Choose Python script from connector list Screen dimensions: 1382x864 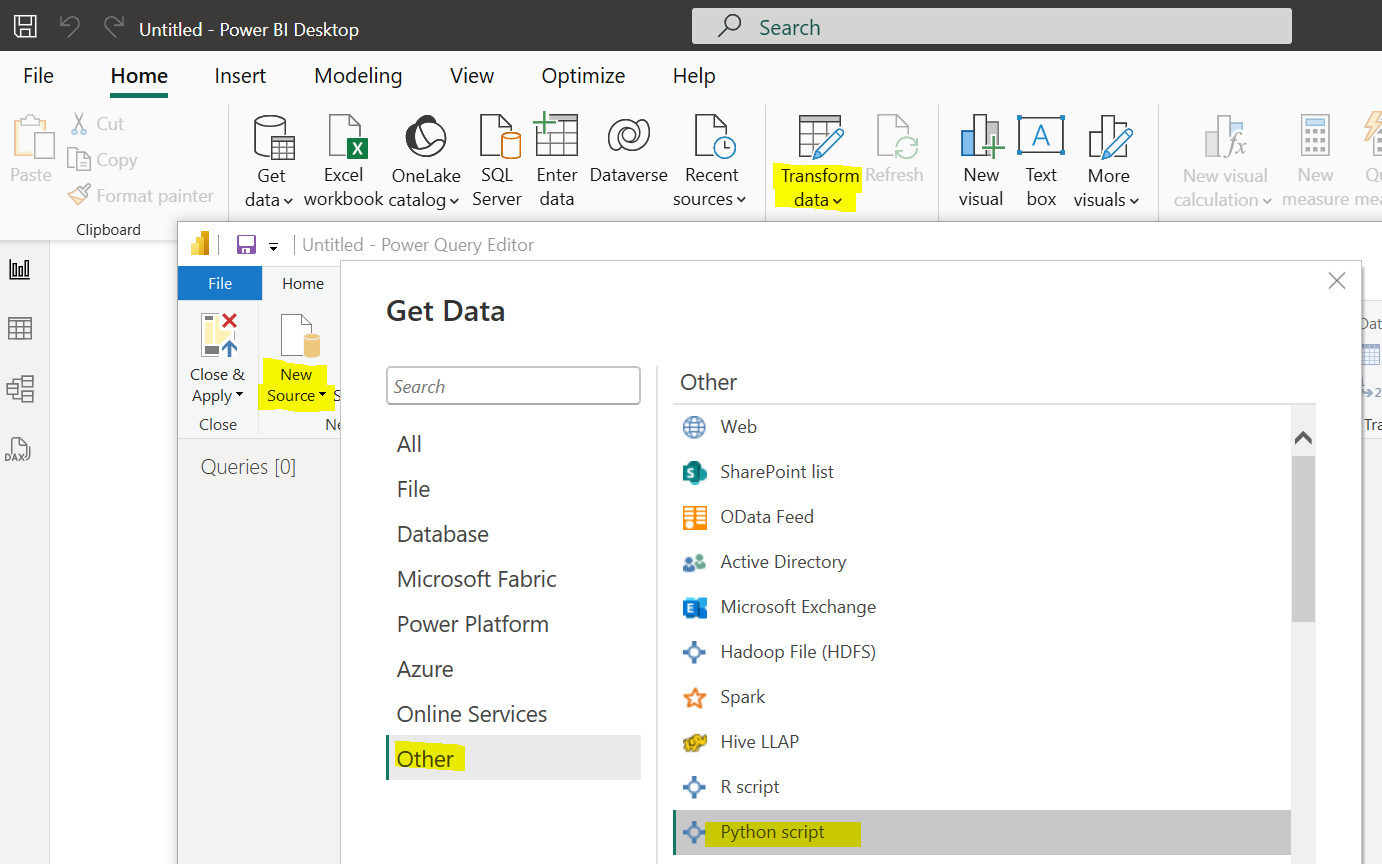coord(772,832)
